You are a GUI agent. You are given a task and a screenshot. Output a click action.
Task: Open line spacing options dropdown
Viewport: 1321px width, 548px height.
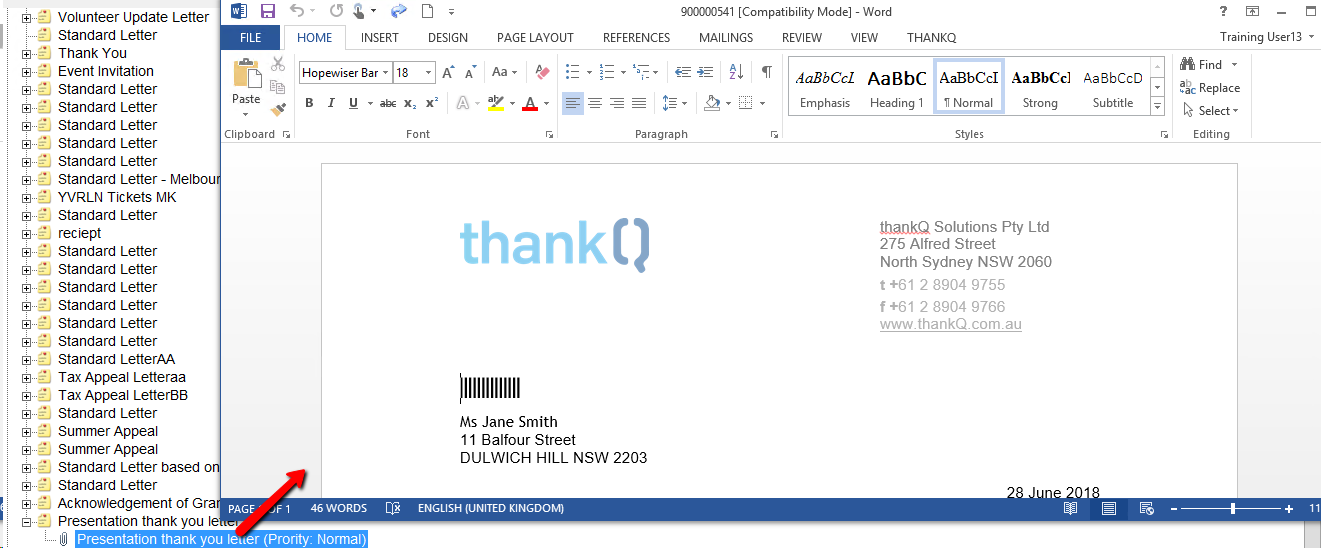pyautogui.click(x=676, y=103)
